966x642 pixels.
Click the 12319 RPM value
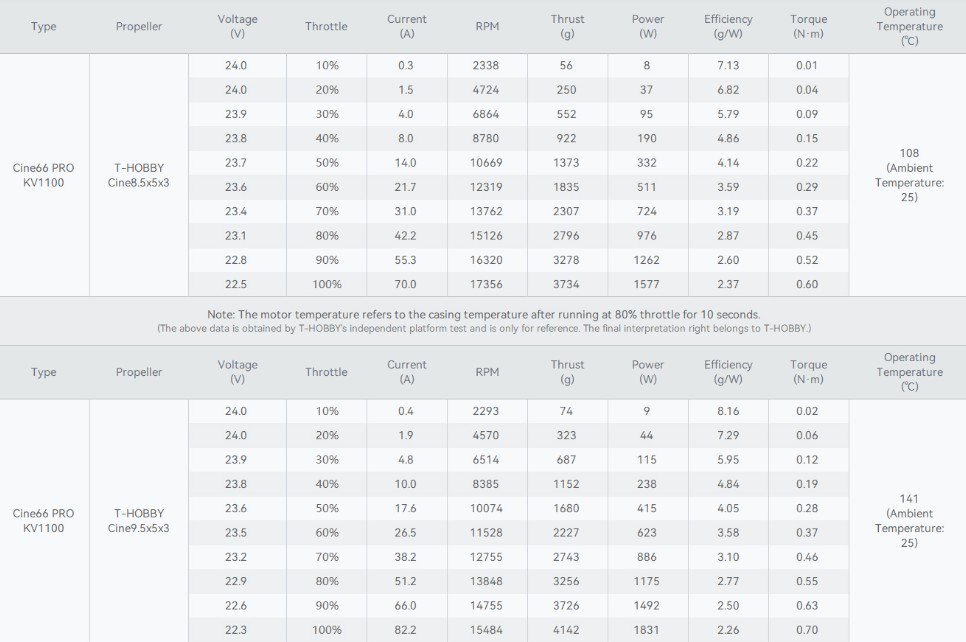(x=487, y=187)
